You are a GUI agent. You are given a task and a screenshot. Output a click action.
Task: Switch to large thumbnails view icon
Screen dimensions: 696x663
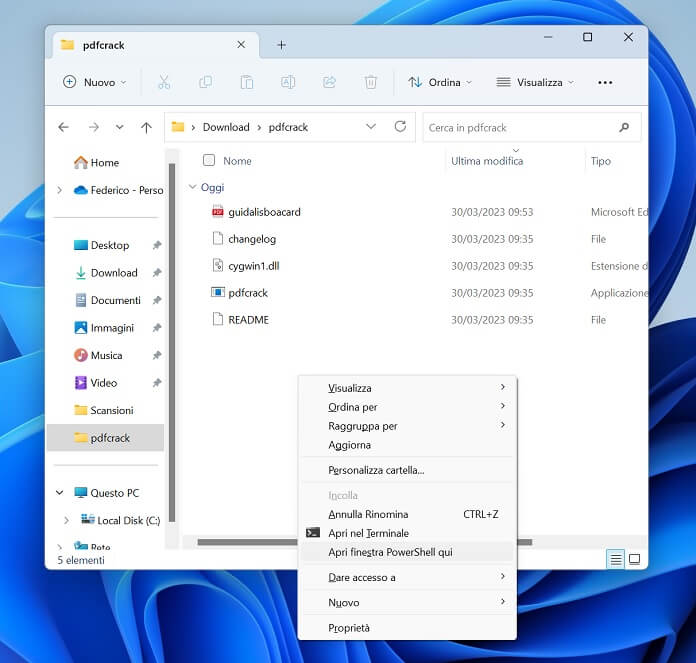click(x=635, y=559)
